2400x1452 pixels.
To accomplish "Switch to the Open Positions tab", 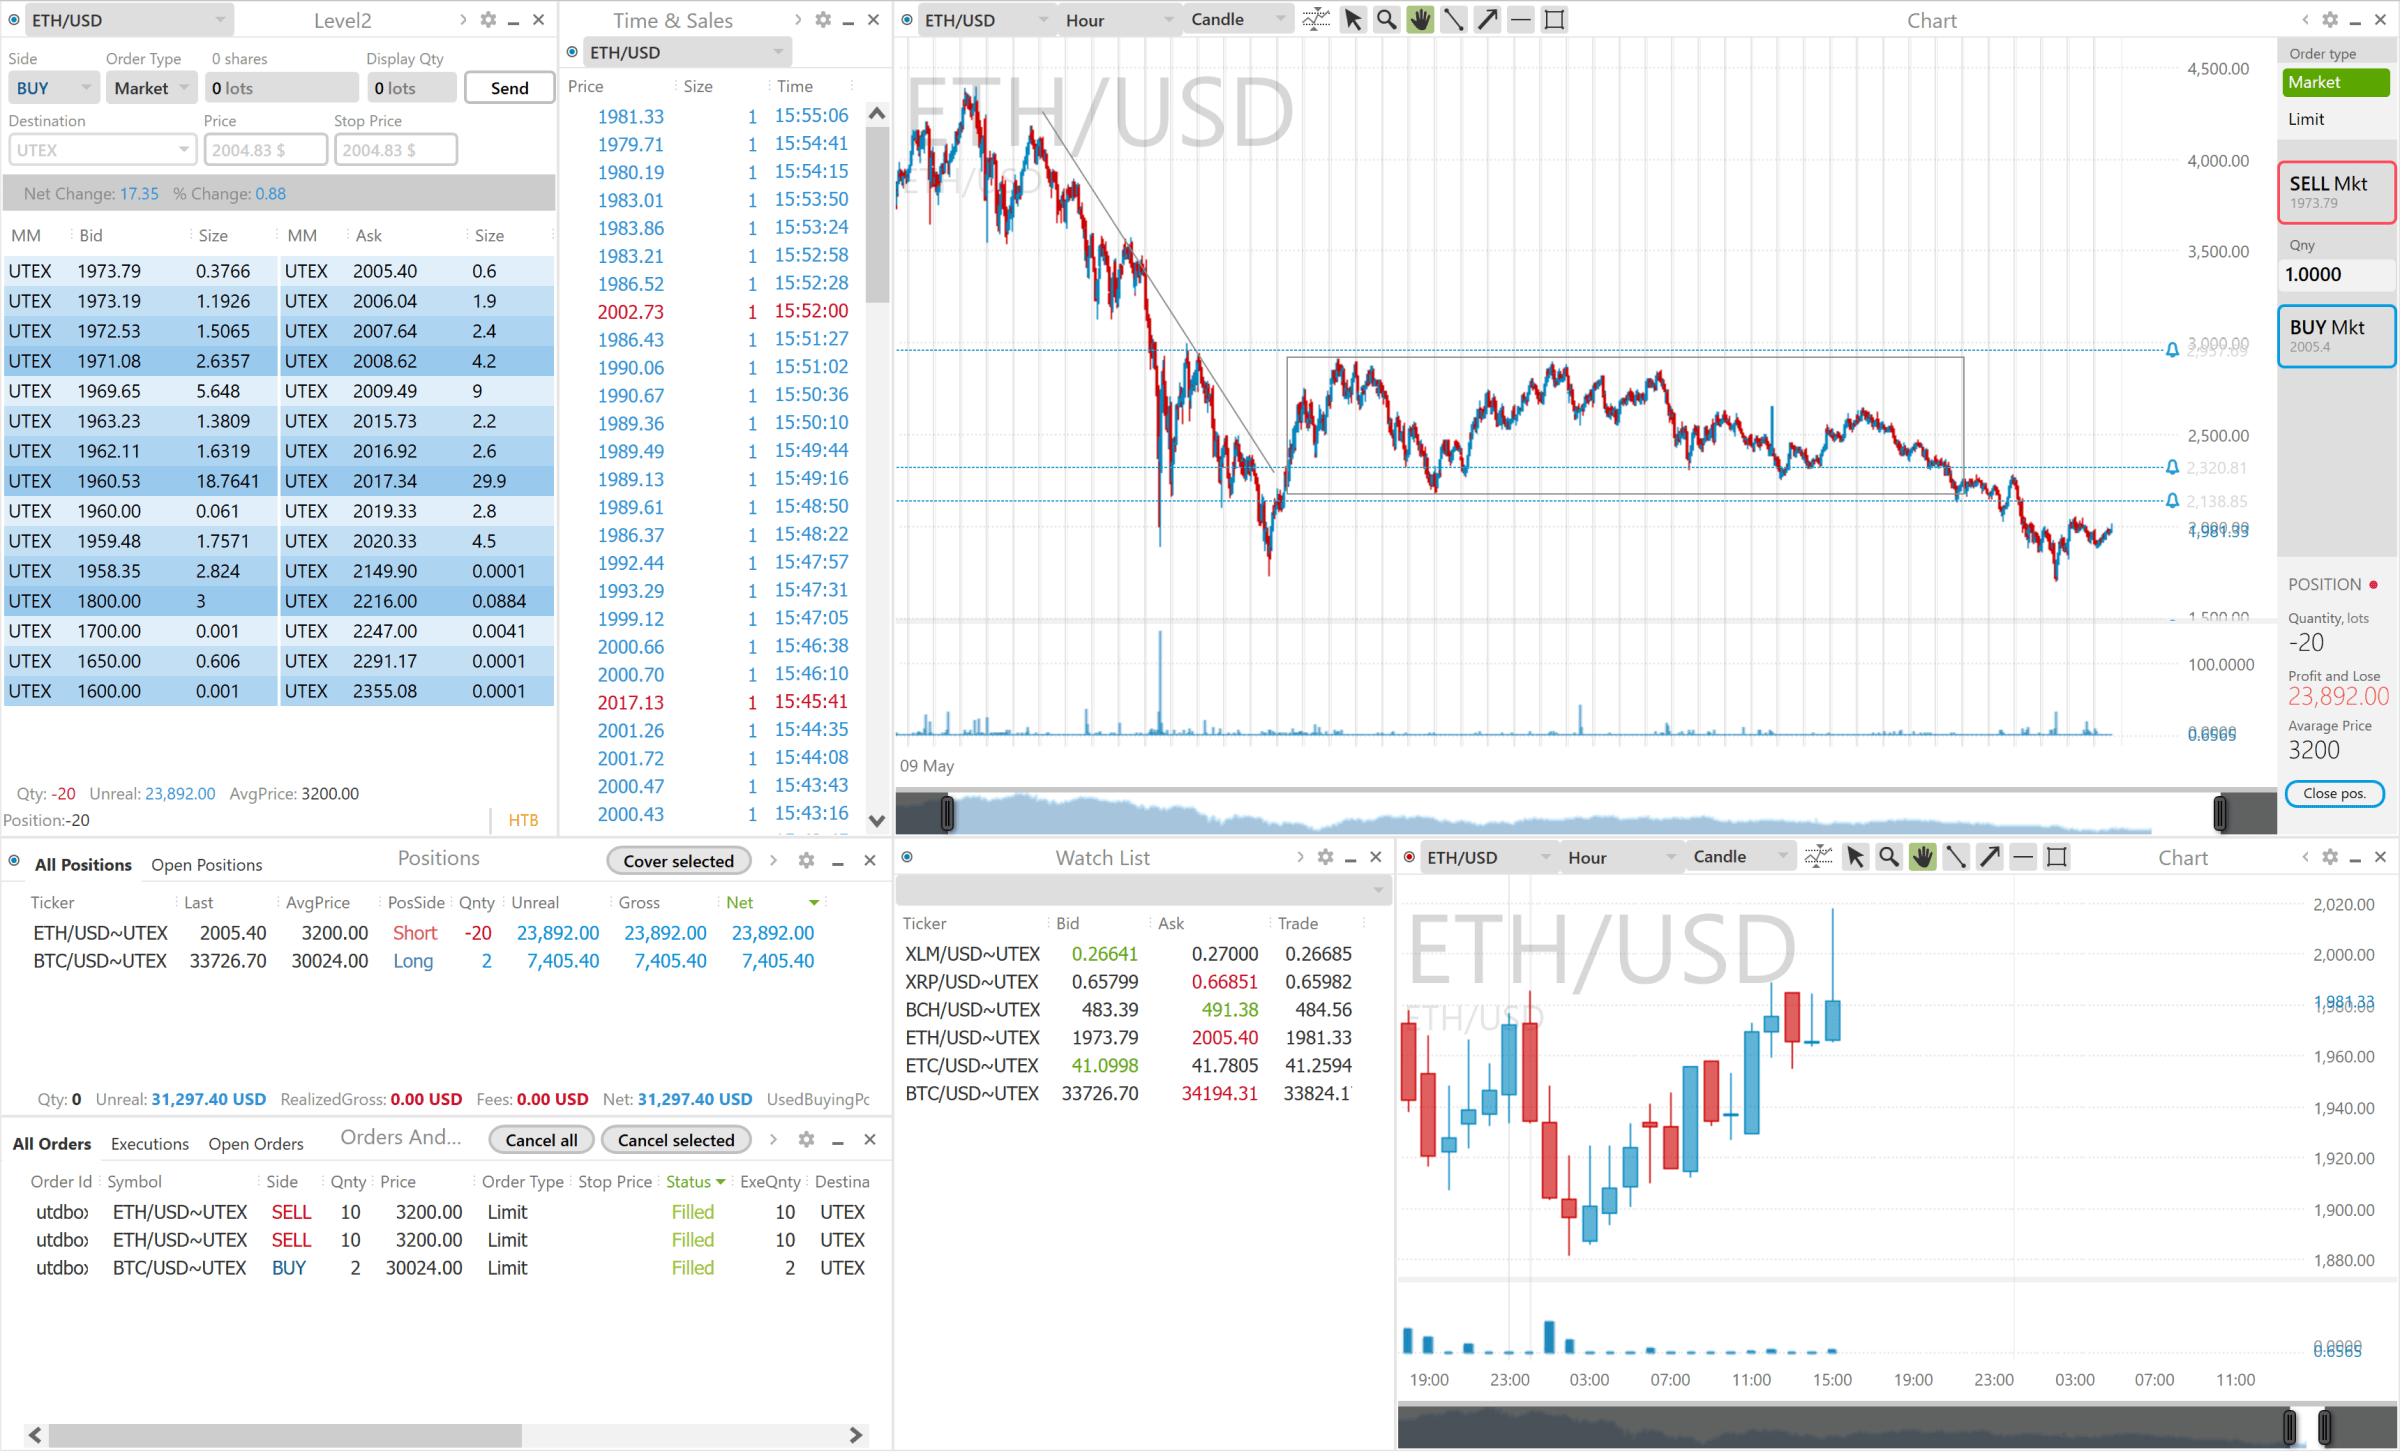I will 206,865.
